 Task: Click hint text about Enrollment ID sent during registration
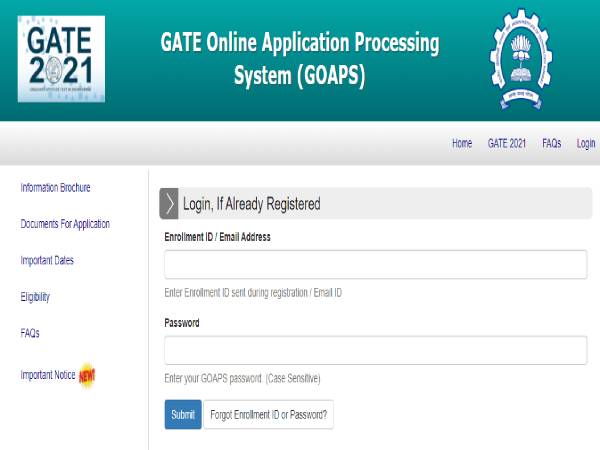(x=253, y=293)
